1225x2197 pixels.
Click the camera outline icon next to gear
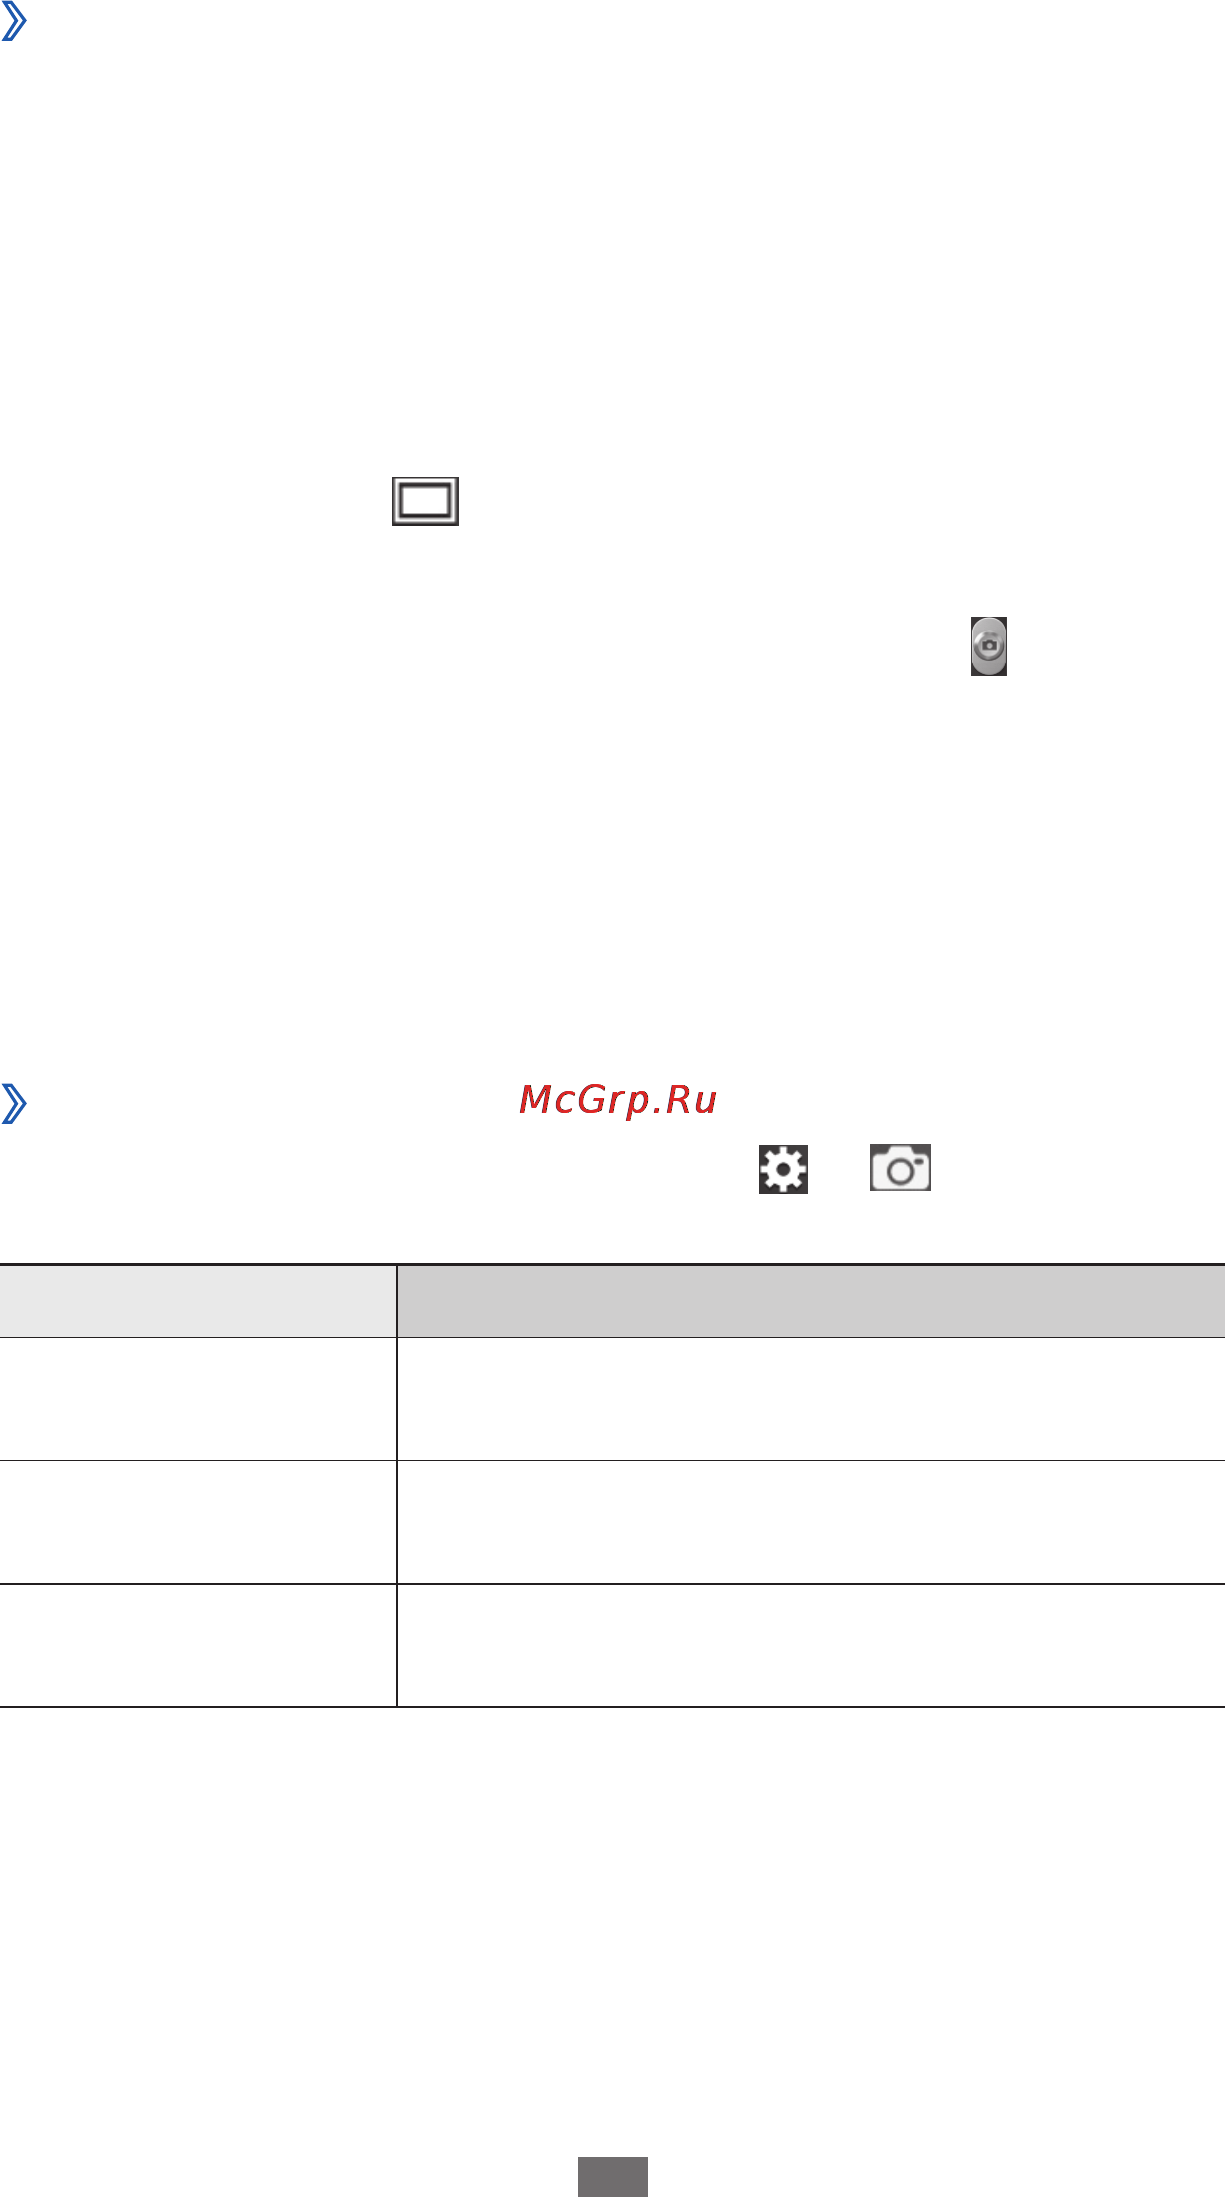pos(901,1168)
